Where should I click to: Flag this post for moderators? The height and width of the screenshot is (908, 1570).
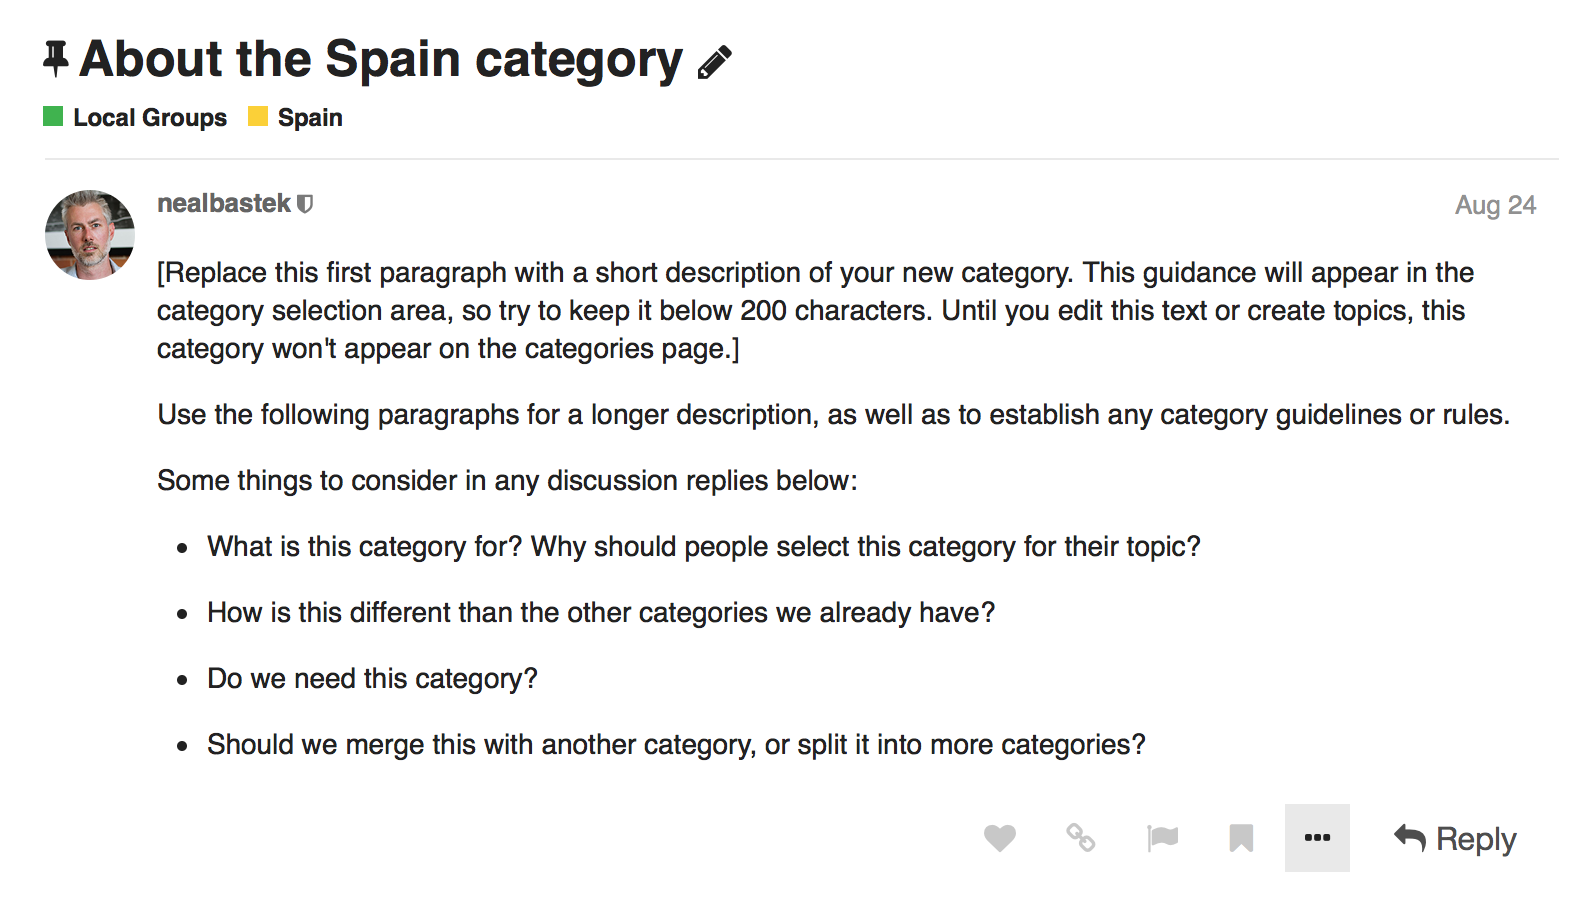click(1162, 838)
